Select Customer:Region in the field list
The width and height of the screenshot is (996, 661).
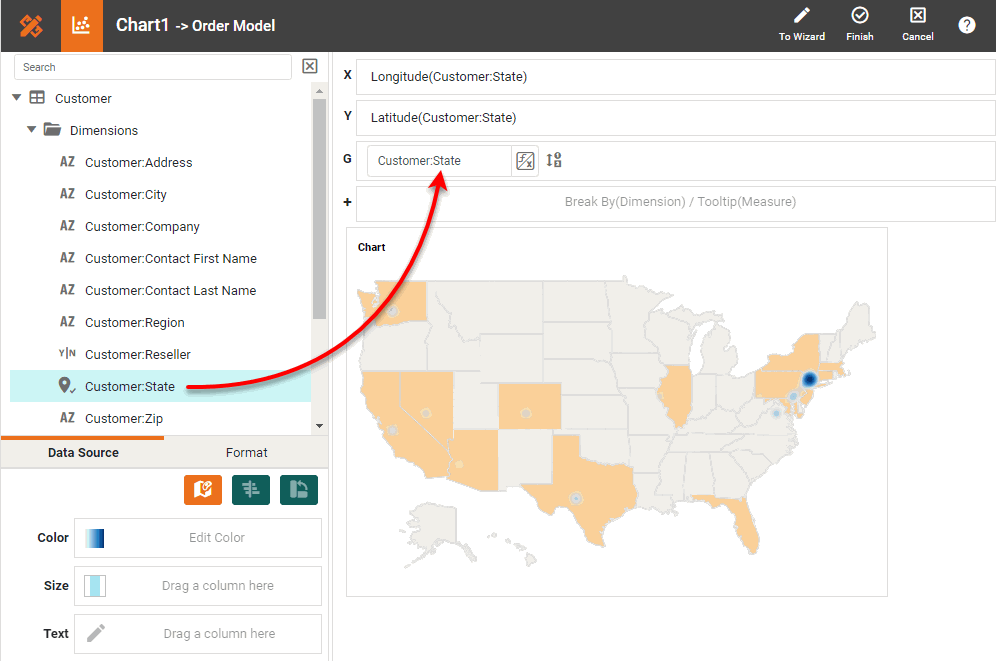click(x=137, y=322)
